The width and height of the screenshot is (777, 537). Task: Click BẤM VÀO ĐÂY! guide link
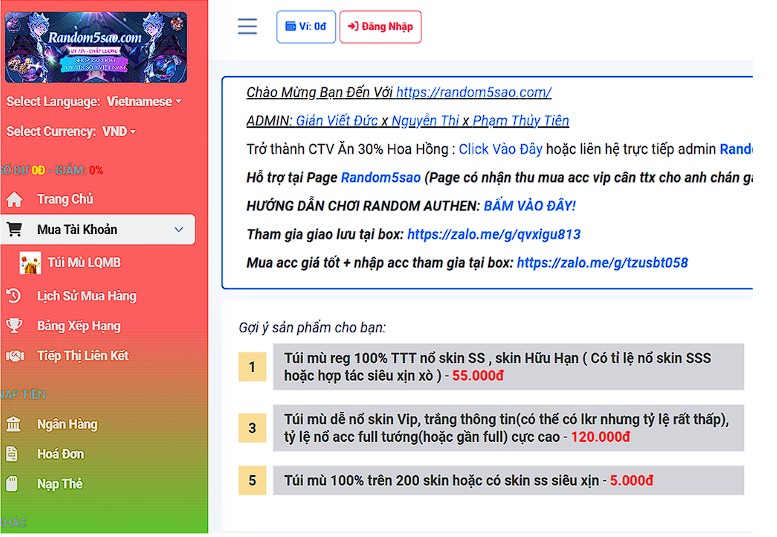[x=530, y=206]
